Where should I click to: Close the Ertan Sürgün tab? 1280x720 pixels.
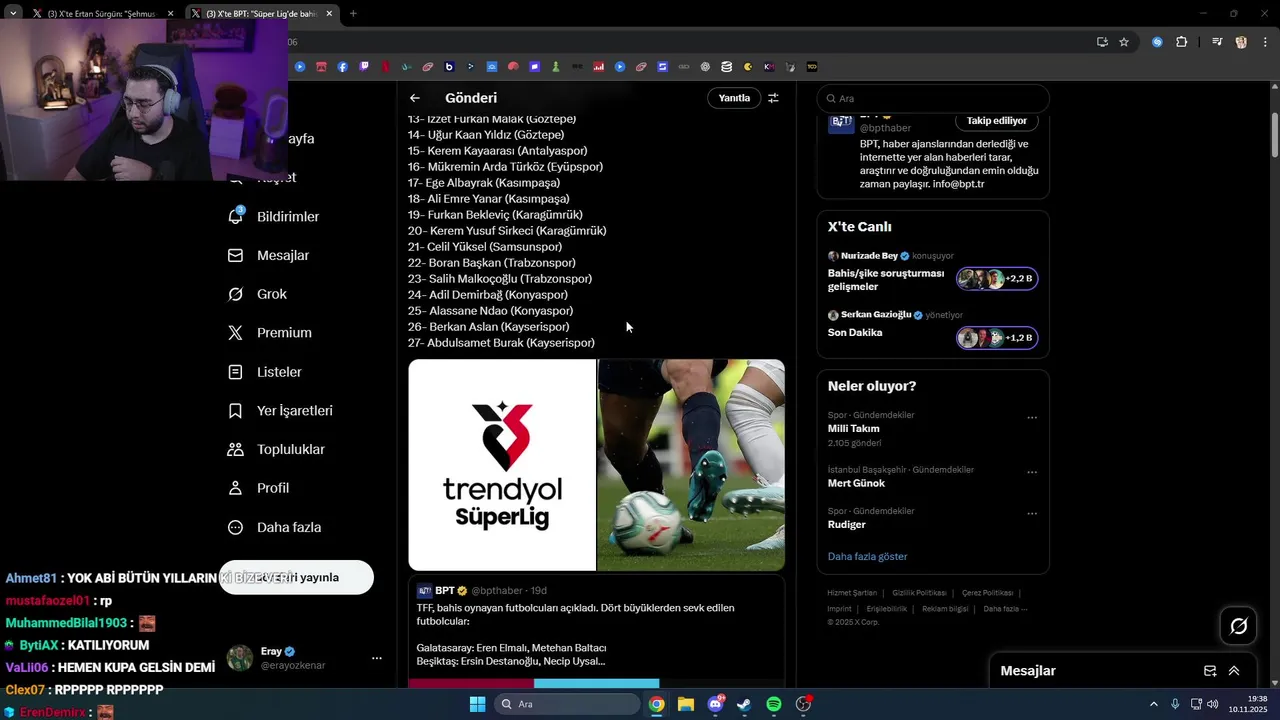[170, 14]
